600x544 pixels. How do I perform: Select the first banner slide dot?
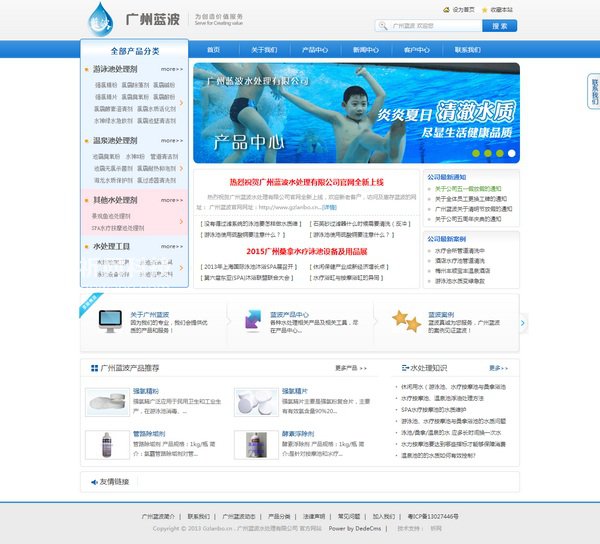click(476, 153)
